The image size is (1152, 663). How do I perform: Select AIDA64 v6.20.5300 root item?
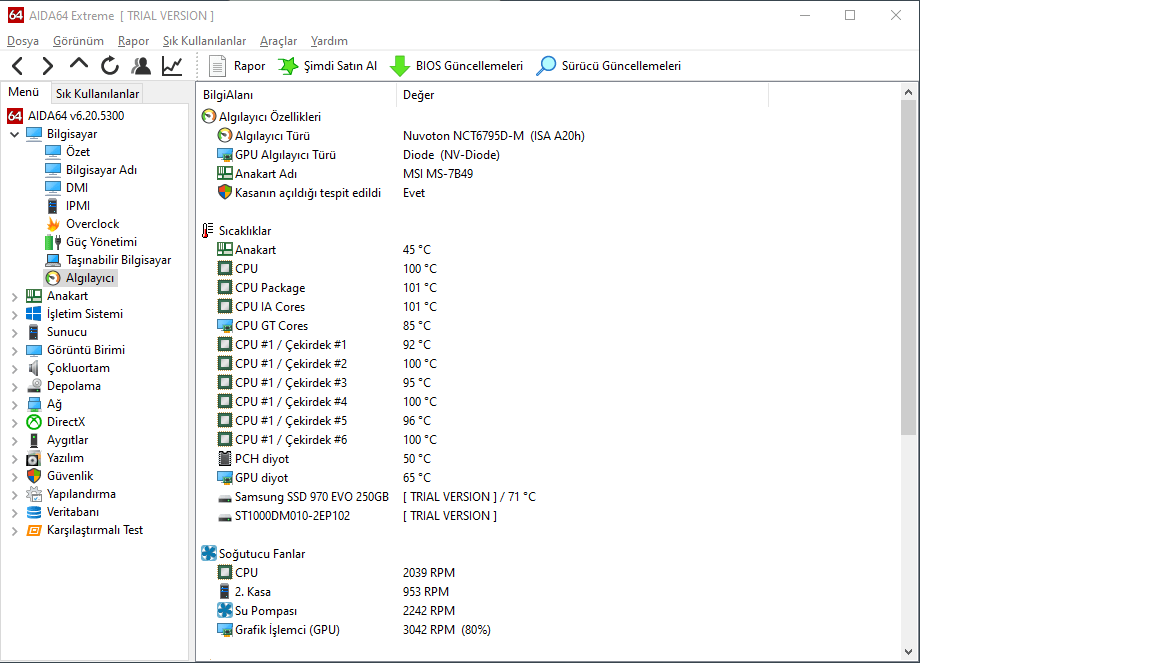(x=76, y=115)
